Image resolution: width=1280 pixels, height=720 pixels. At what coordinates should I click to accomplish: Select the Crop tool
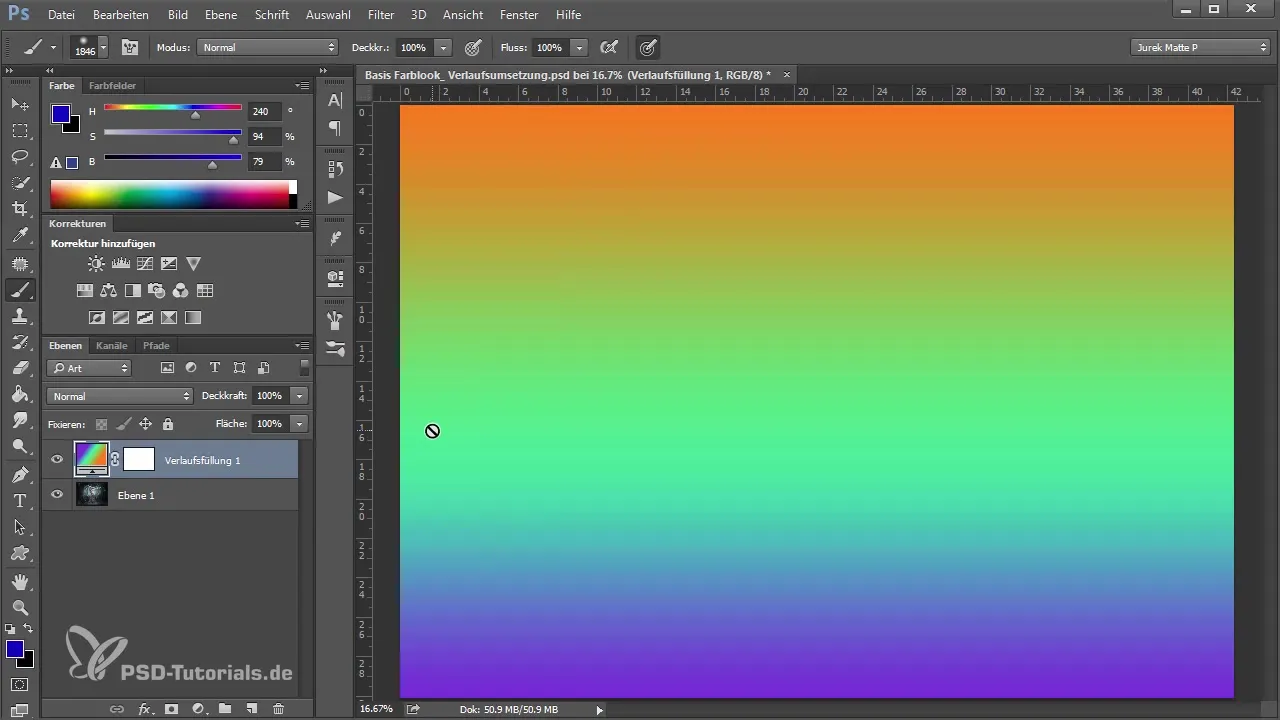(x=19, y=209)
